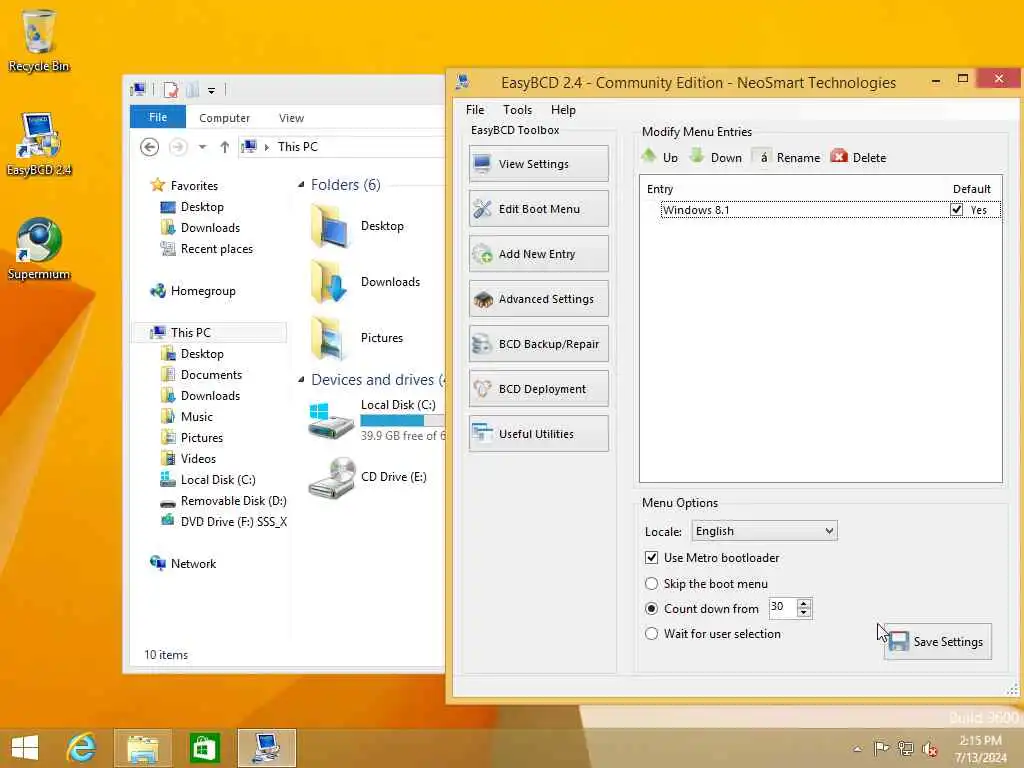
Task: Select Wait for user selection option
Action: click(x=651, y=633)
